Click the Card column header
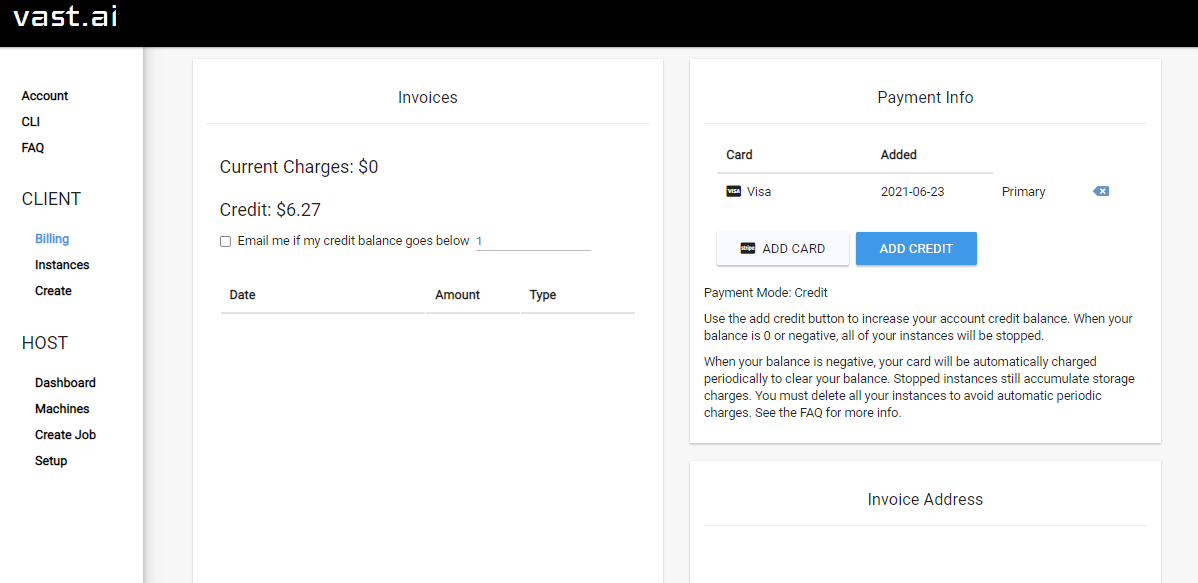 click(x=739, y=154)
